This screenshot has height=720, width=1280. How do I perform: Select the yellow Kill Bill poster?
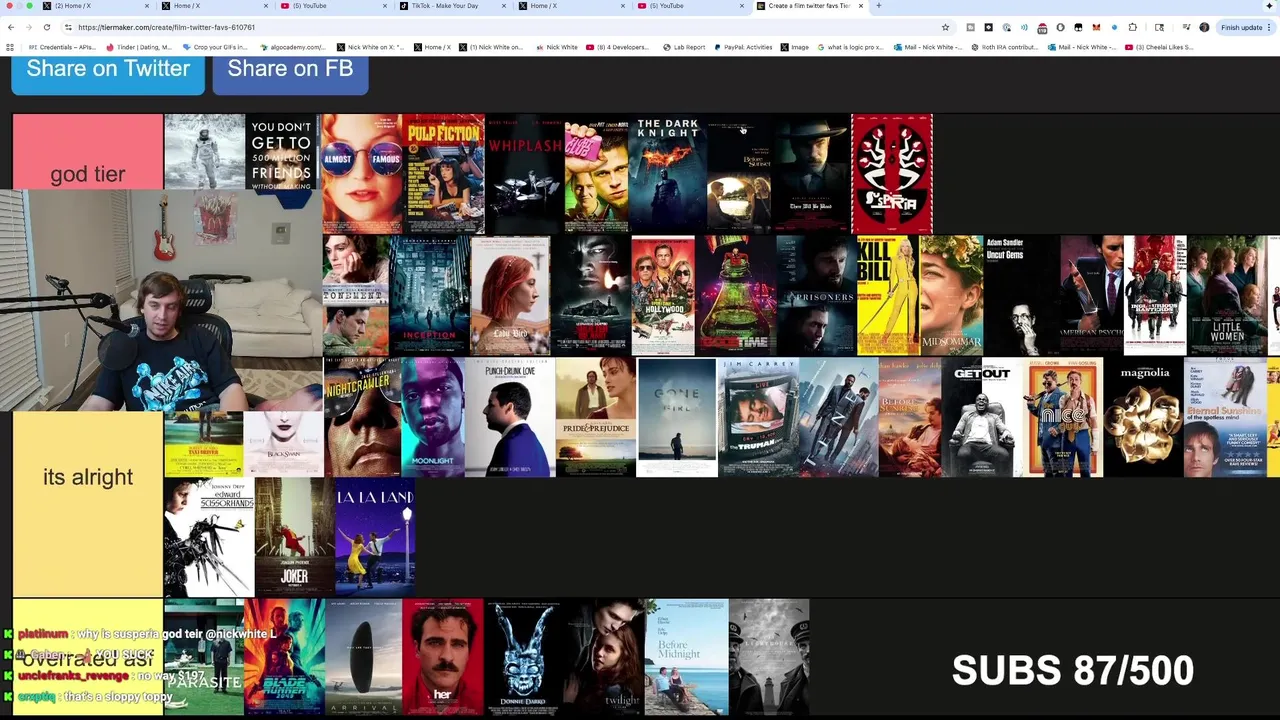[888, 296]
